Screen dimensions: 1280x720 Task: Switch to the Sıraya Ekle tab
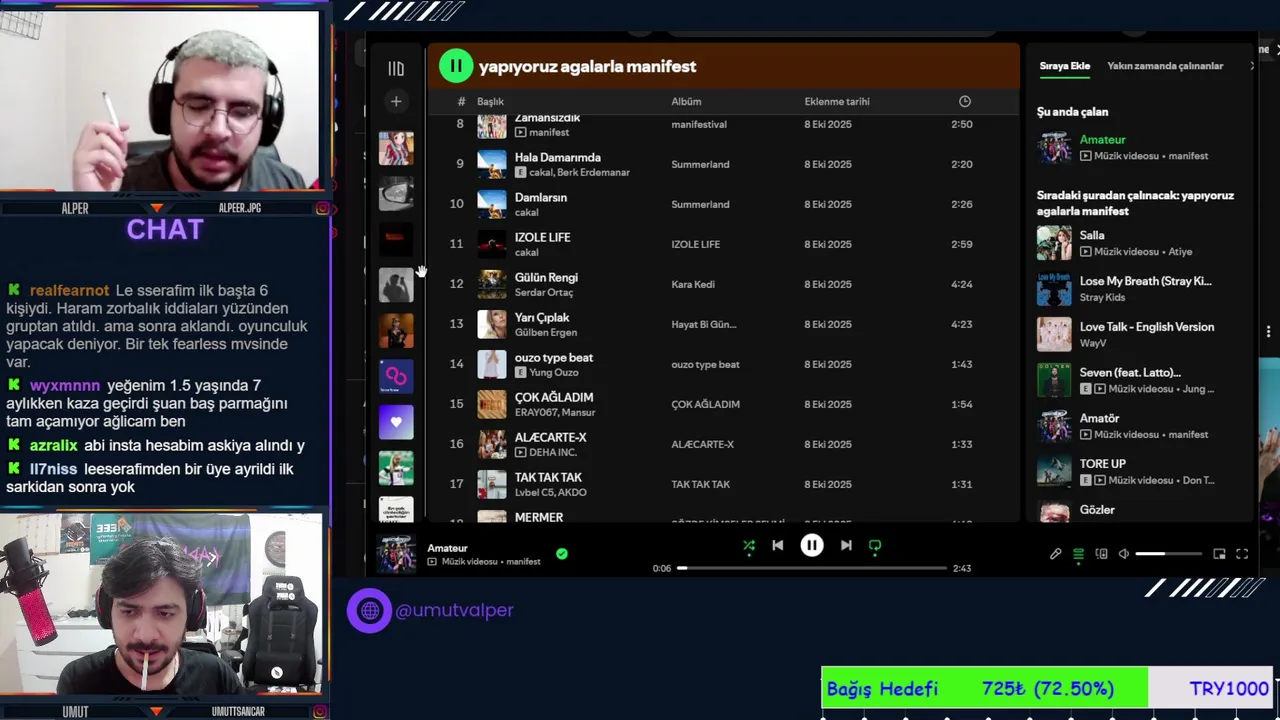pos(1064,66)
